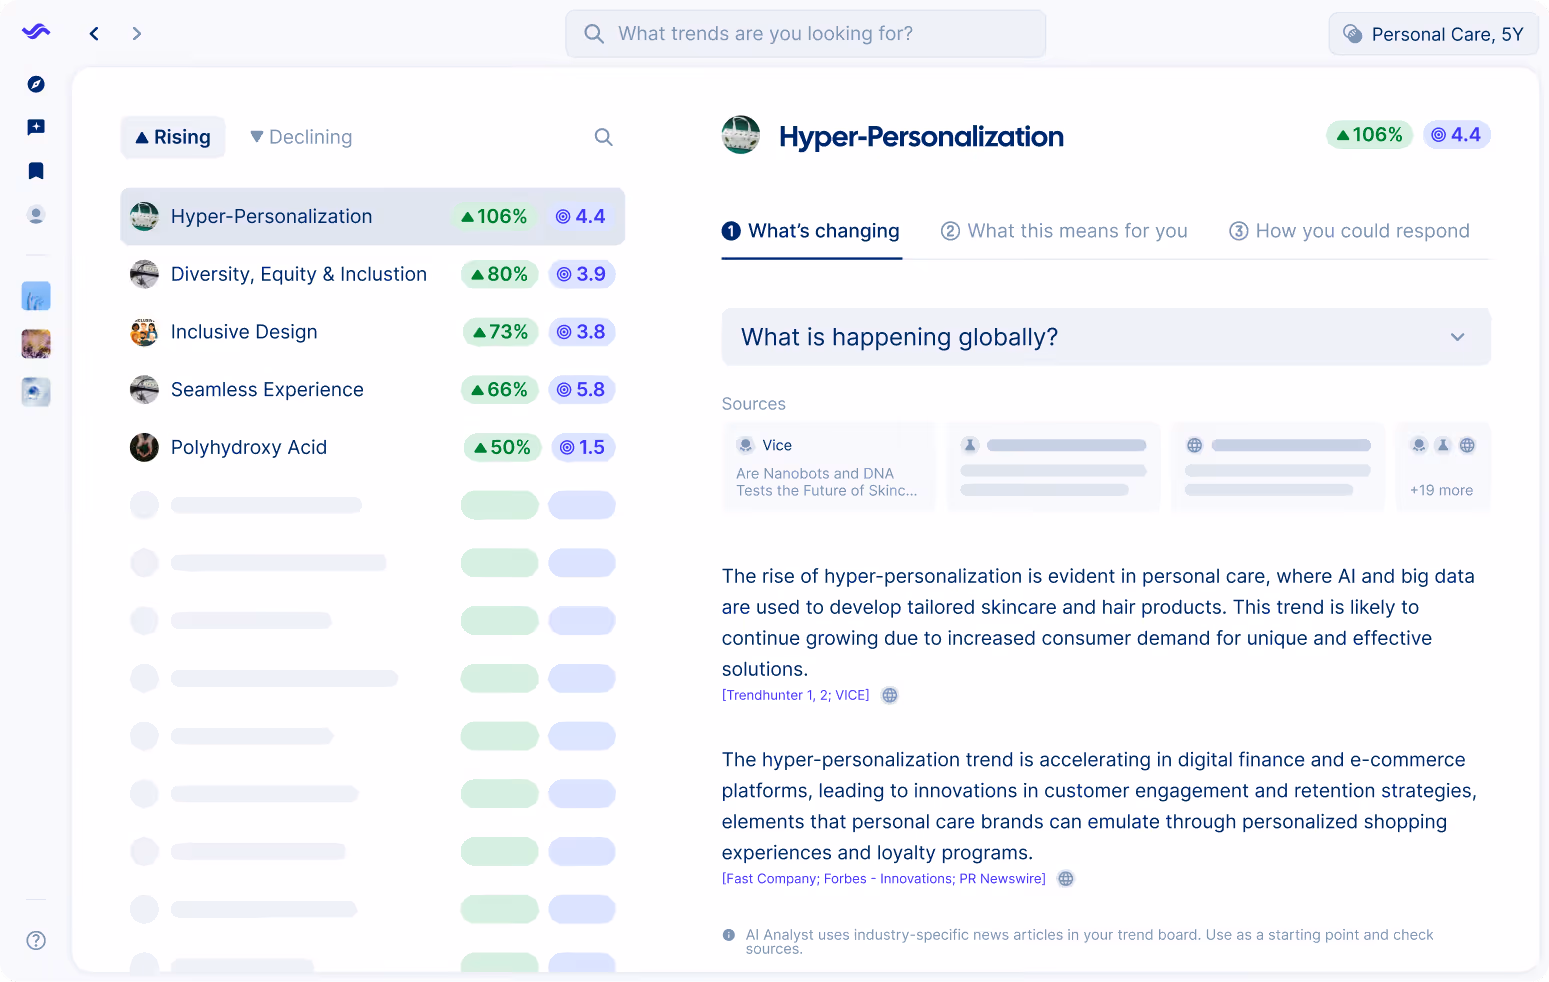Click the 50% growth badge
The height and width of the screenshot is (982, 1549).
503,448
